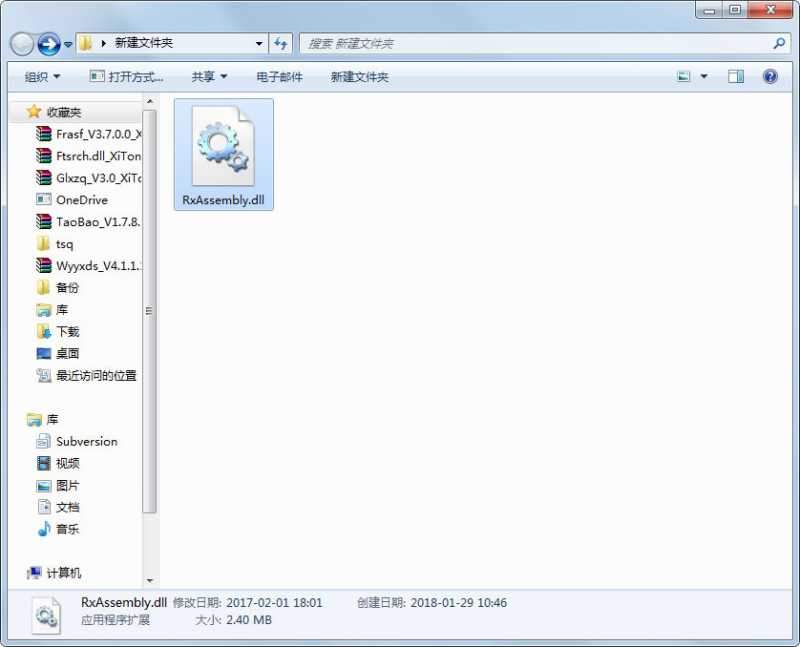
Task: Click the change view icon on toolbar
Action: pos(684,75)
